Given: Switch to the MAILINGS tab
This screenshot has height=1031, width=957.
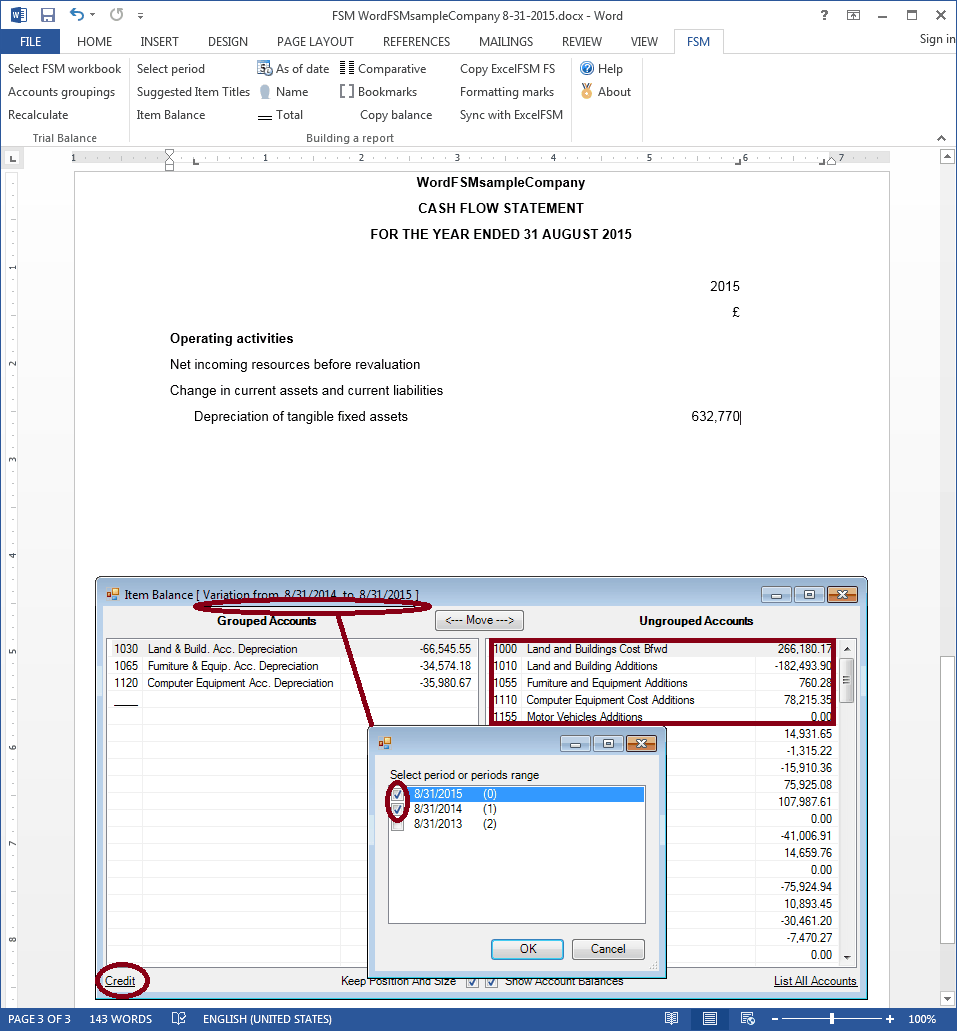Looking at the screenshot, I should (506, 41).
